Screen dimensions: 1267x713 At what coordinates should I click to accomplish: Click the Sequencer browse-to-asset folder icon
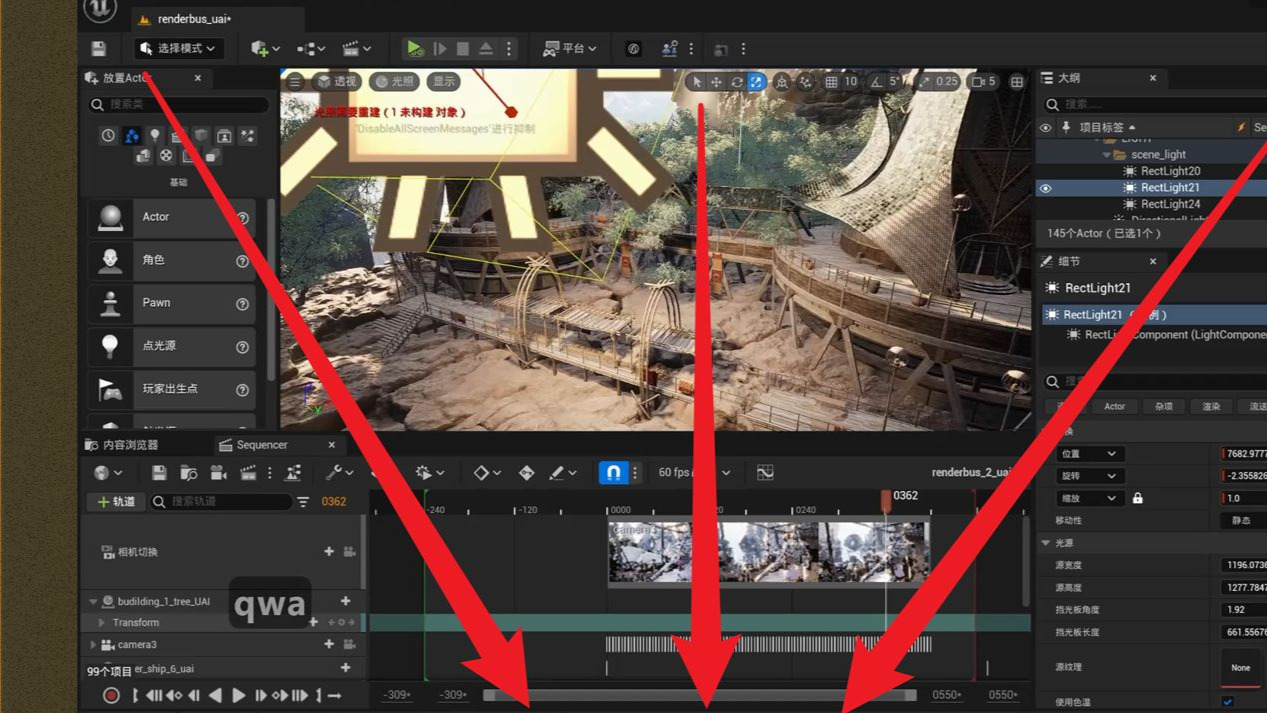click(x=188, y=473)
